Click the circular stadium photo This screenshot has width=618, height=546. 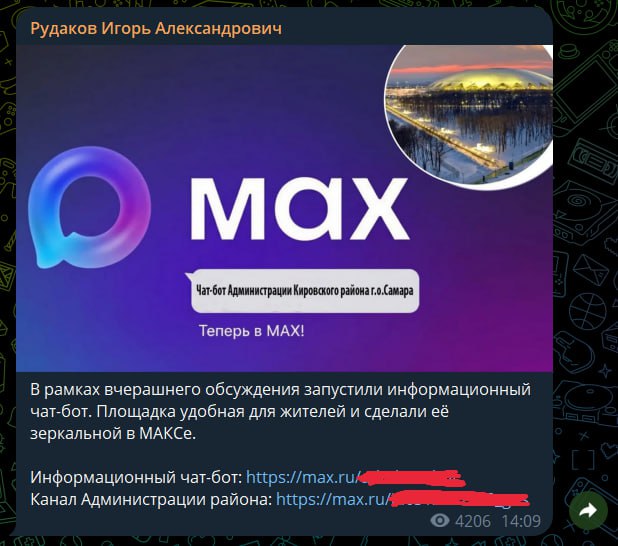[469, 114]
